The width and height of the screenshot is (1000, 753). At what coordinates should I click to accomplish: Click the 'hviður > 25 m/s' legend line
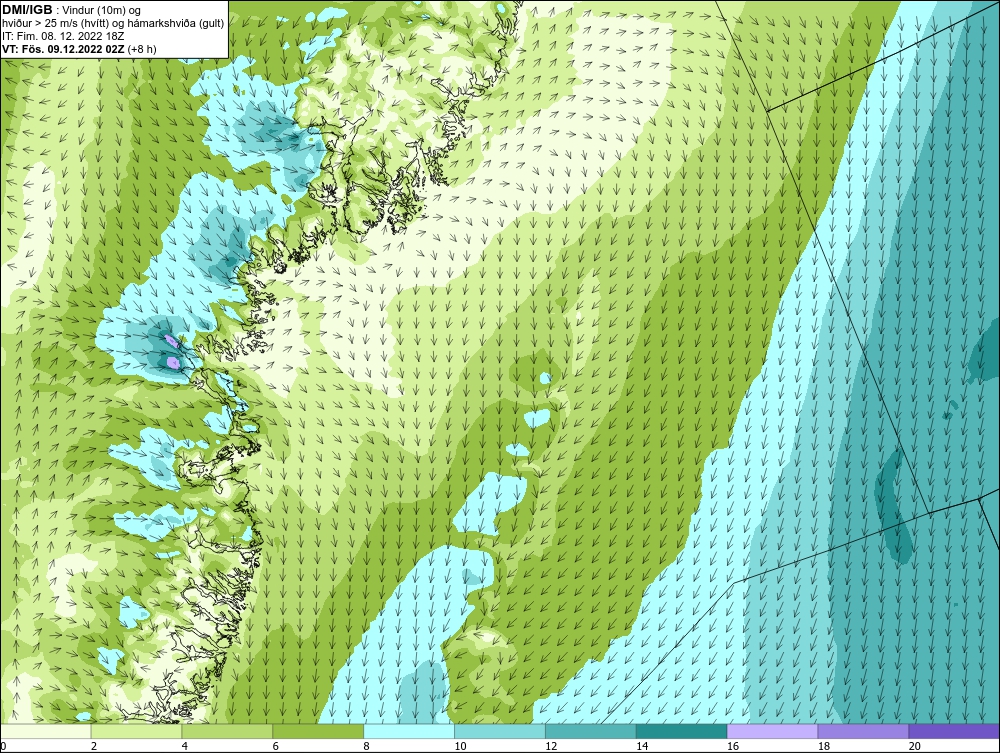(112, 23)
